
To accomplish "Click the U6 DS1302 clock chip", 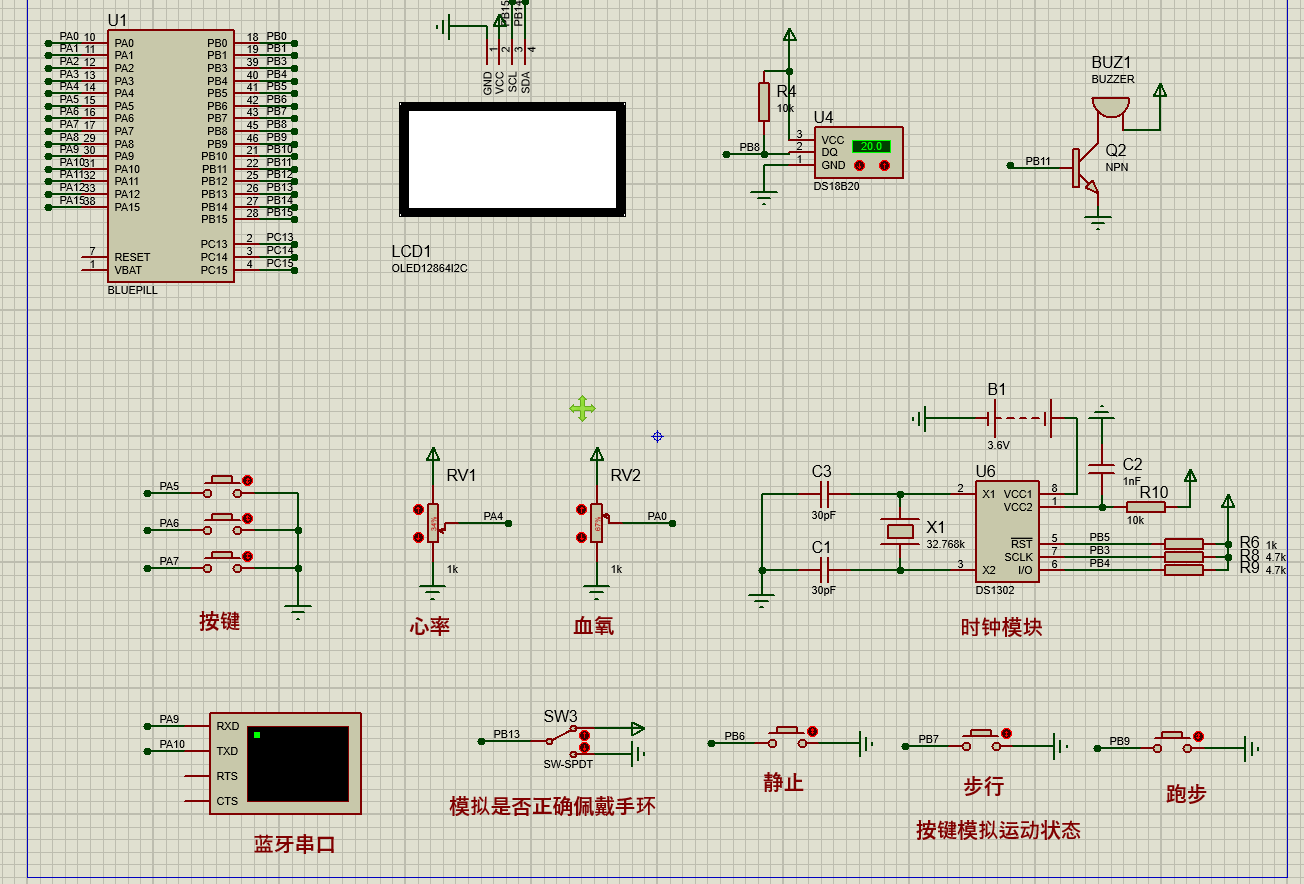I will click(1007, 532).
